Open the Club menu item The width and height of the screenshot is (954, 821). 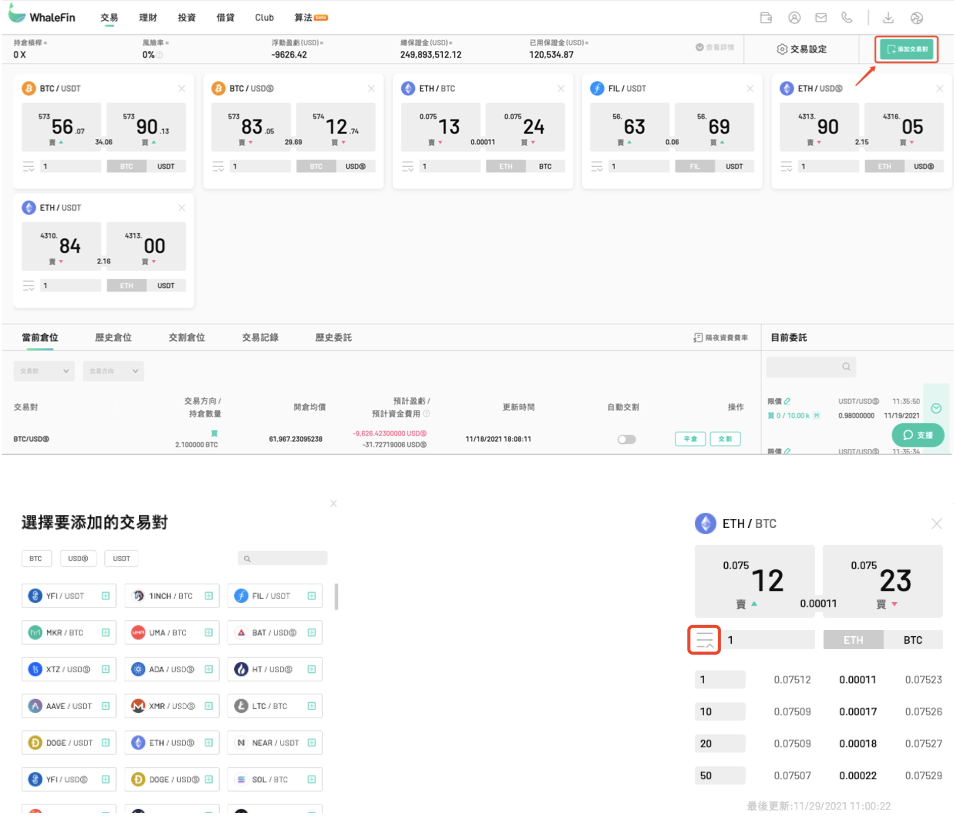point(264,18)
